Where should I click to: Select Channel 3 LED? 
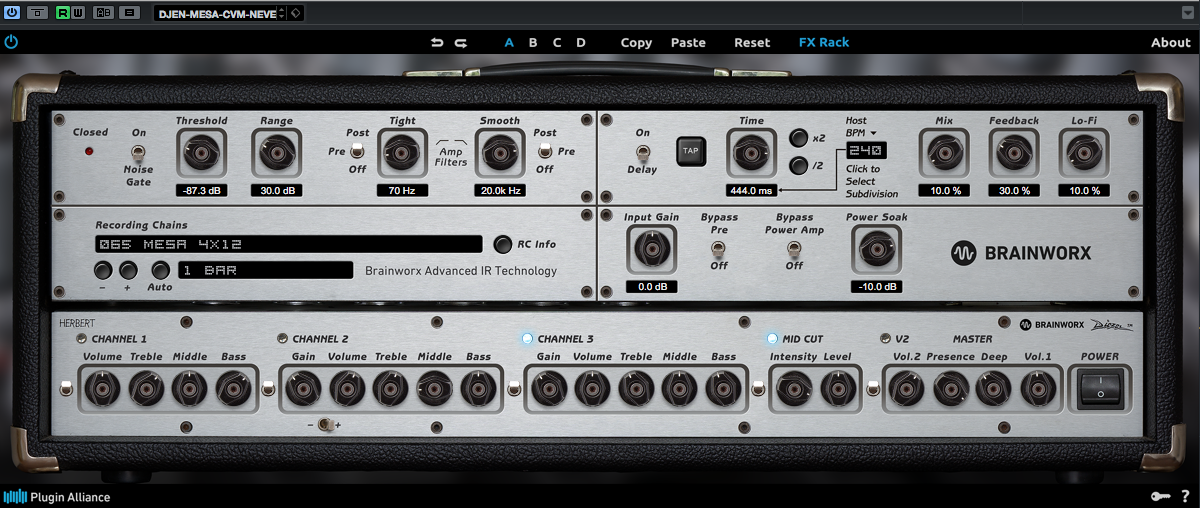527,339
